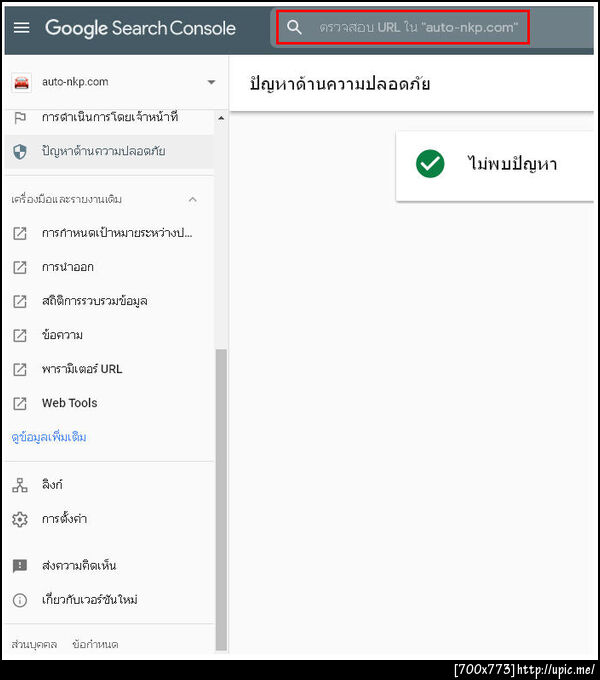Click the sidebar scrollbar up arrow
Image resolution: width=600 pixels, height=680 pixels.
(x=221, y=118)
